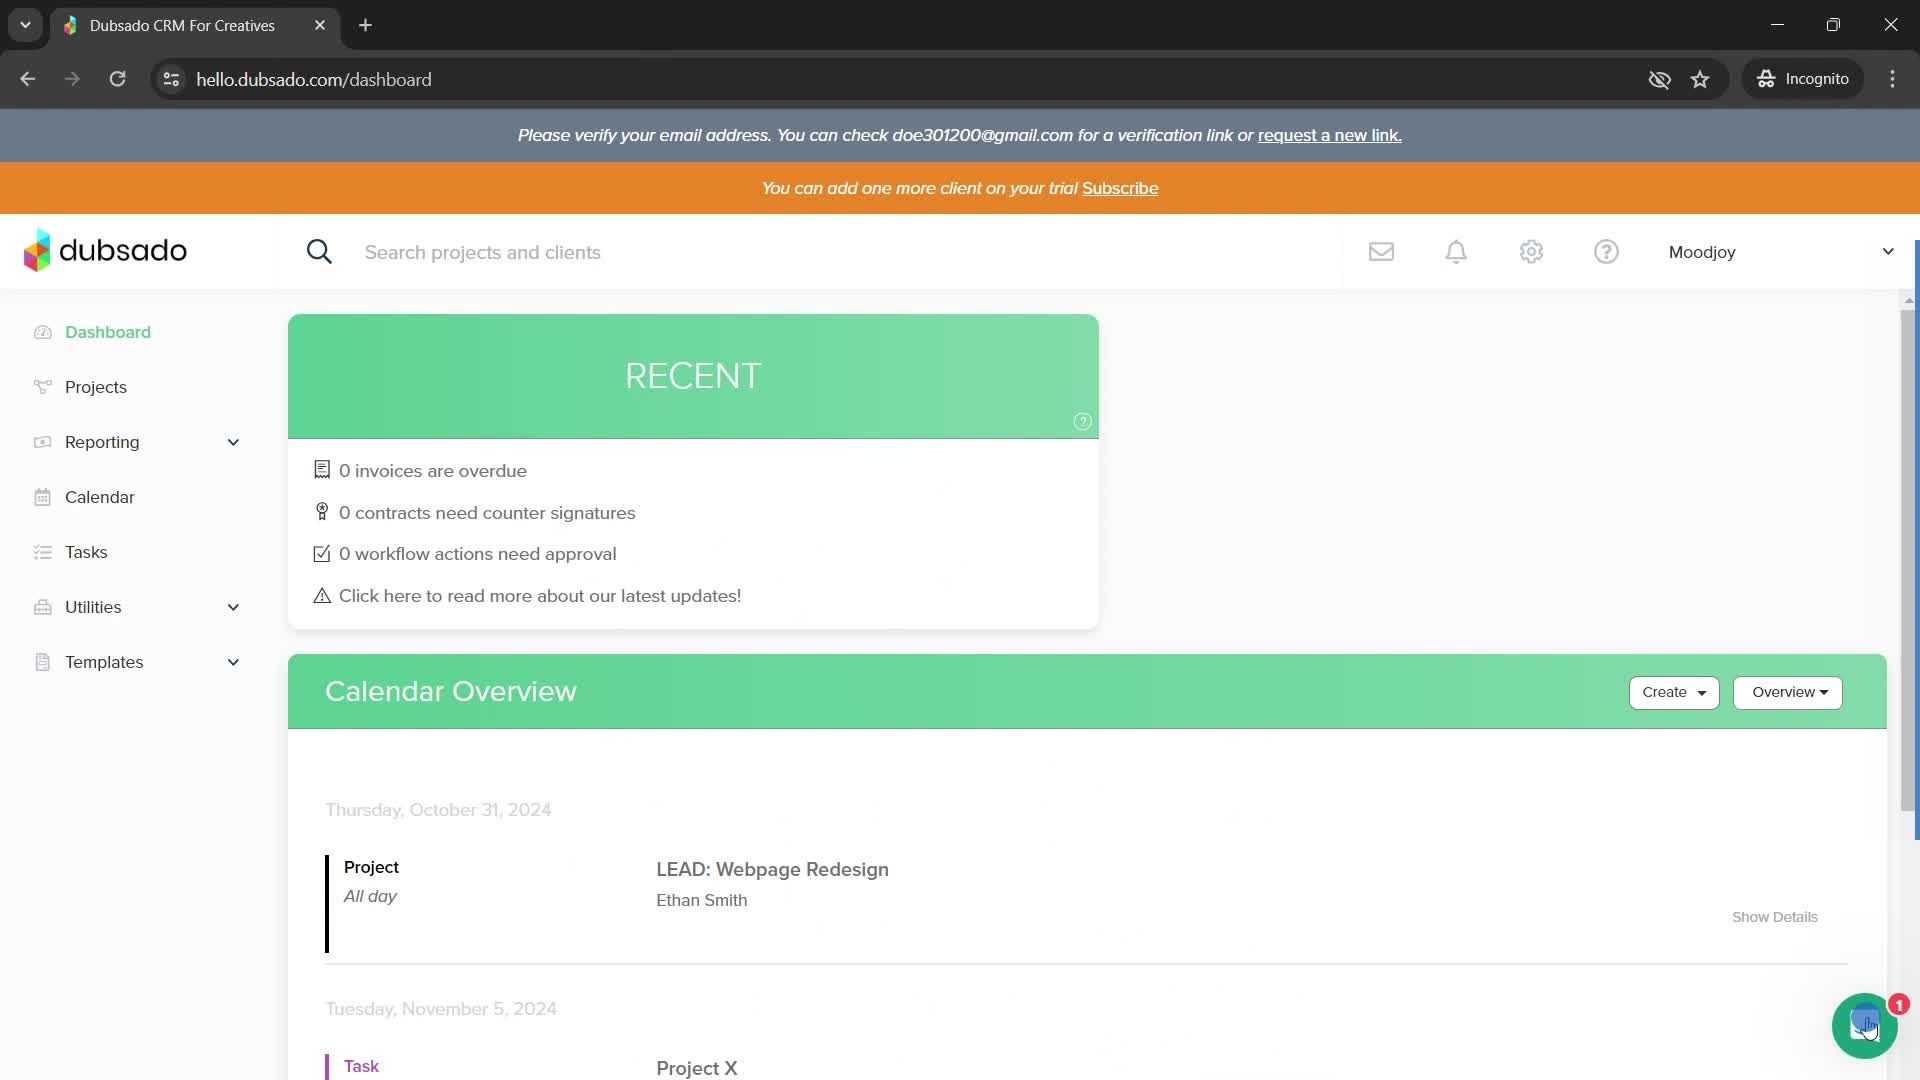The height and width of the screenshot is (1080, 1920).
Task: Open notifications bell icon
Action: [1456, 252]
